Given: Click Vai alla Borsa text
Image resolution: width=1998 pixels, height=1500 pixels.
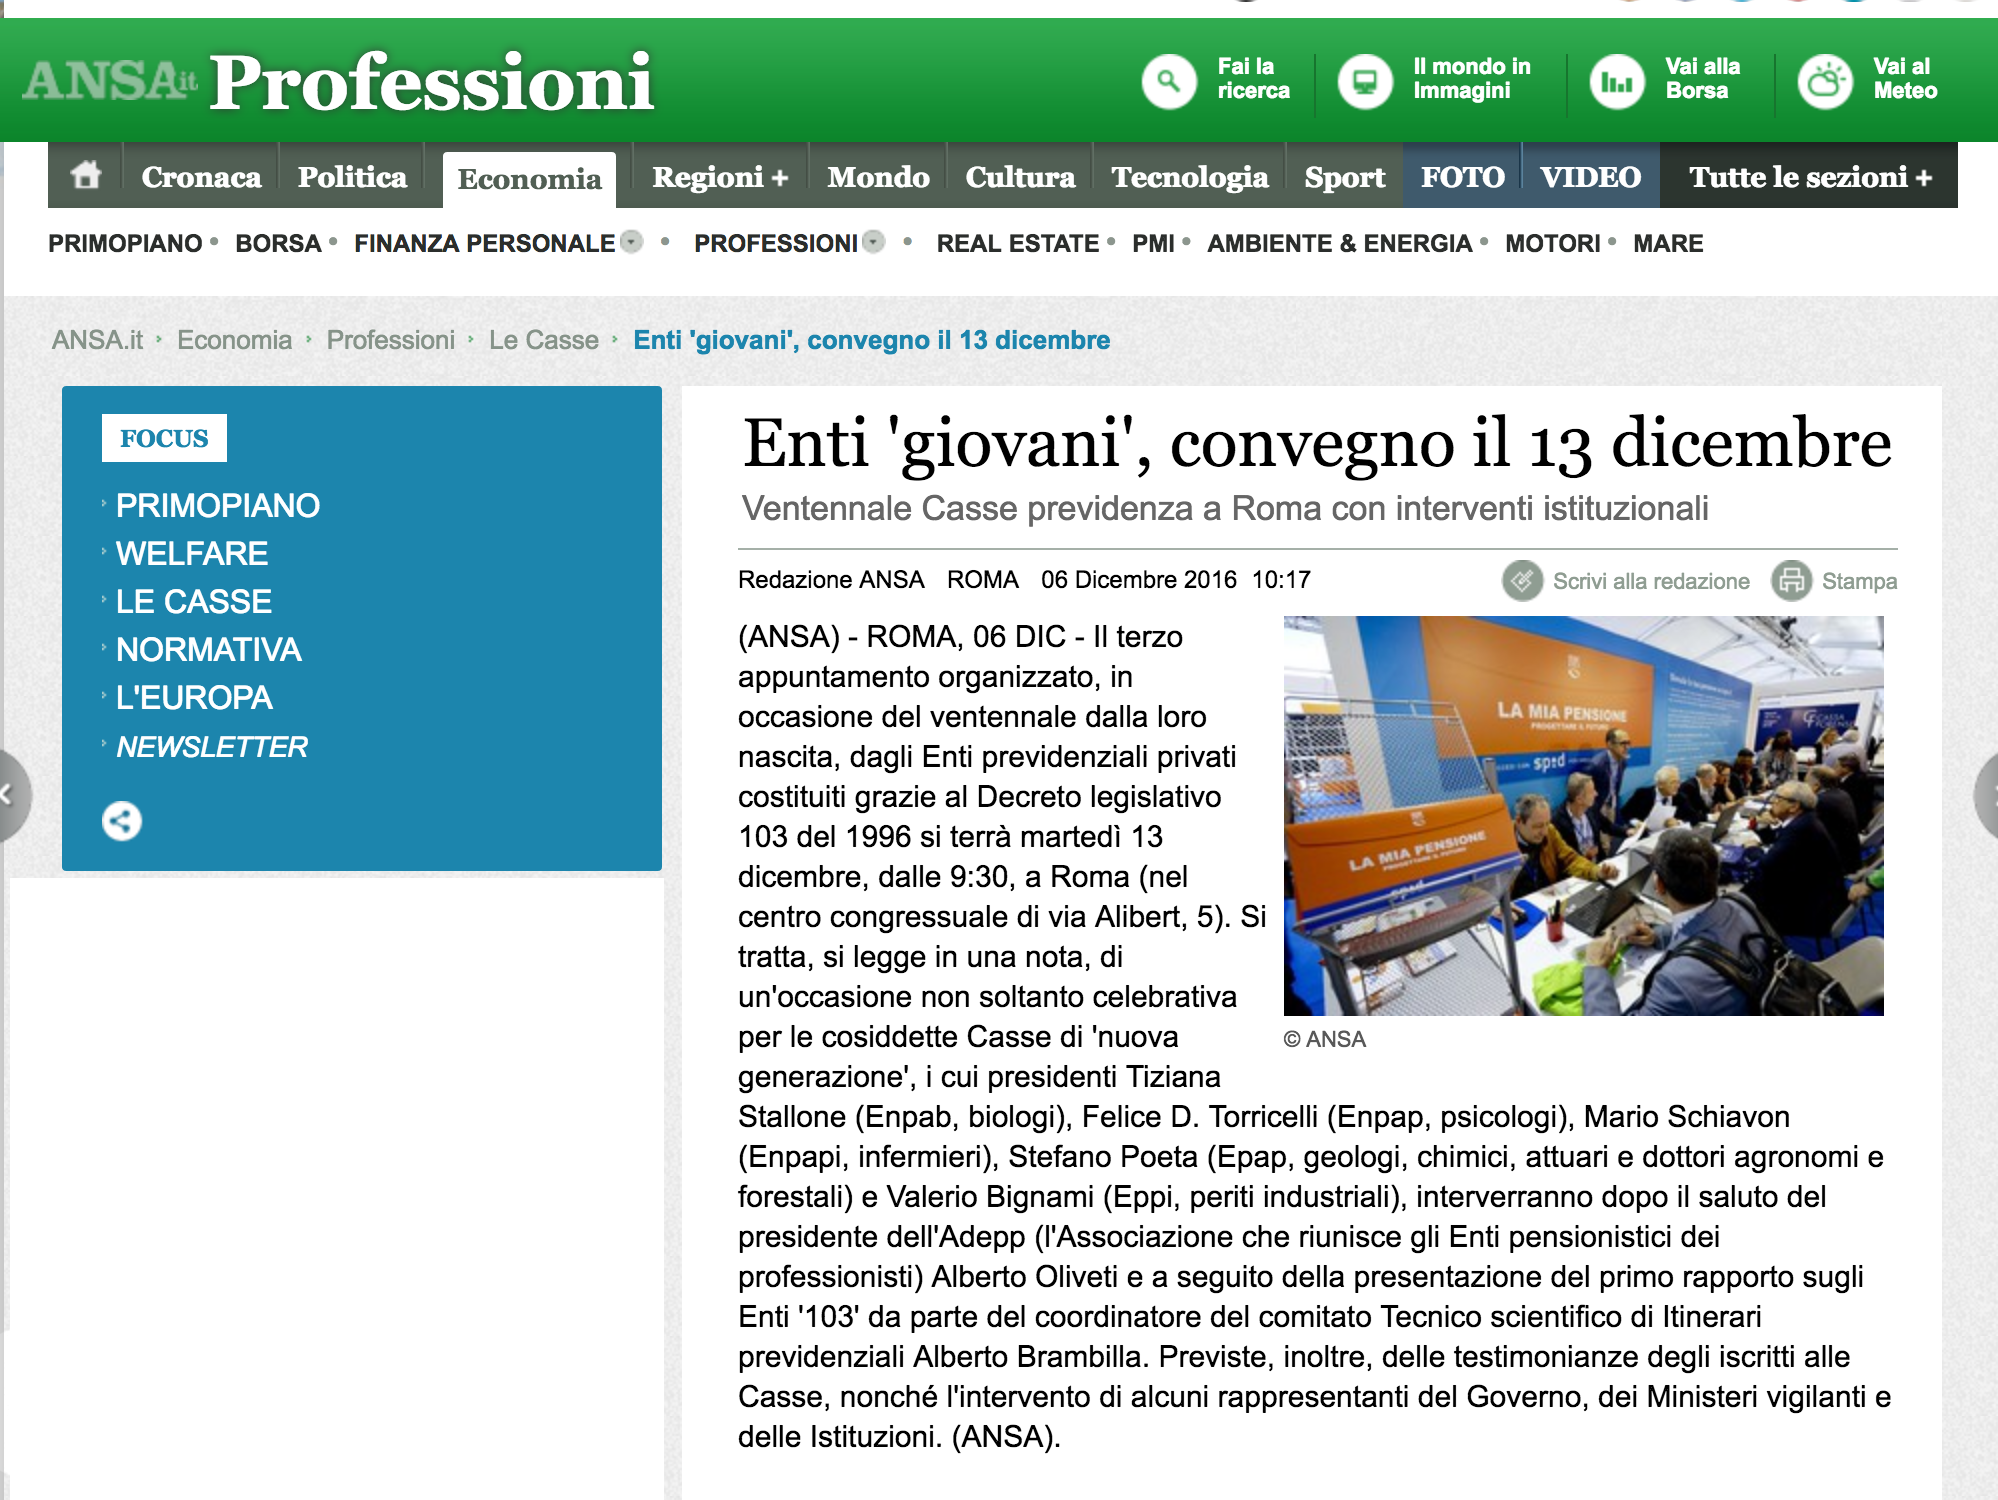Looking at the screenshot, I should [x=1702, y=79].
